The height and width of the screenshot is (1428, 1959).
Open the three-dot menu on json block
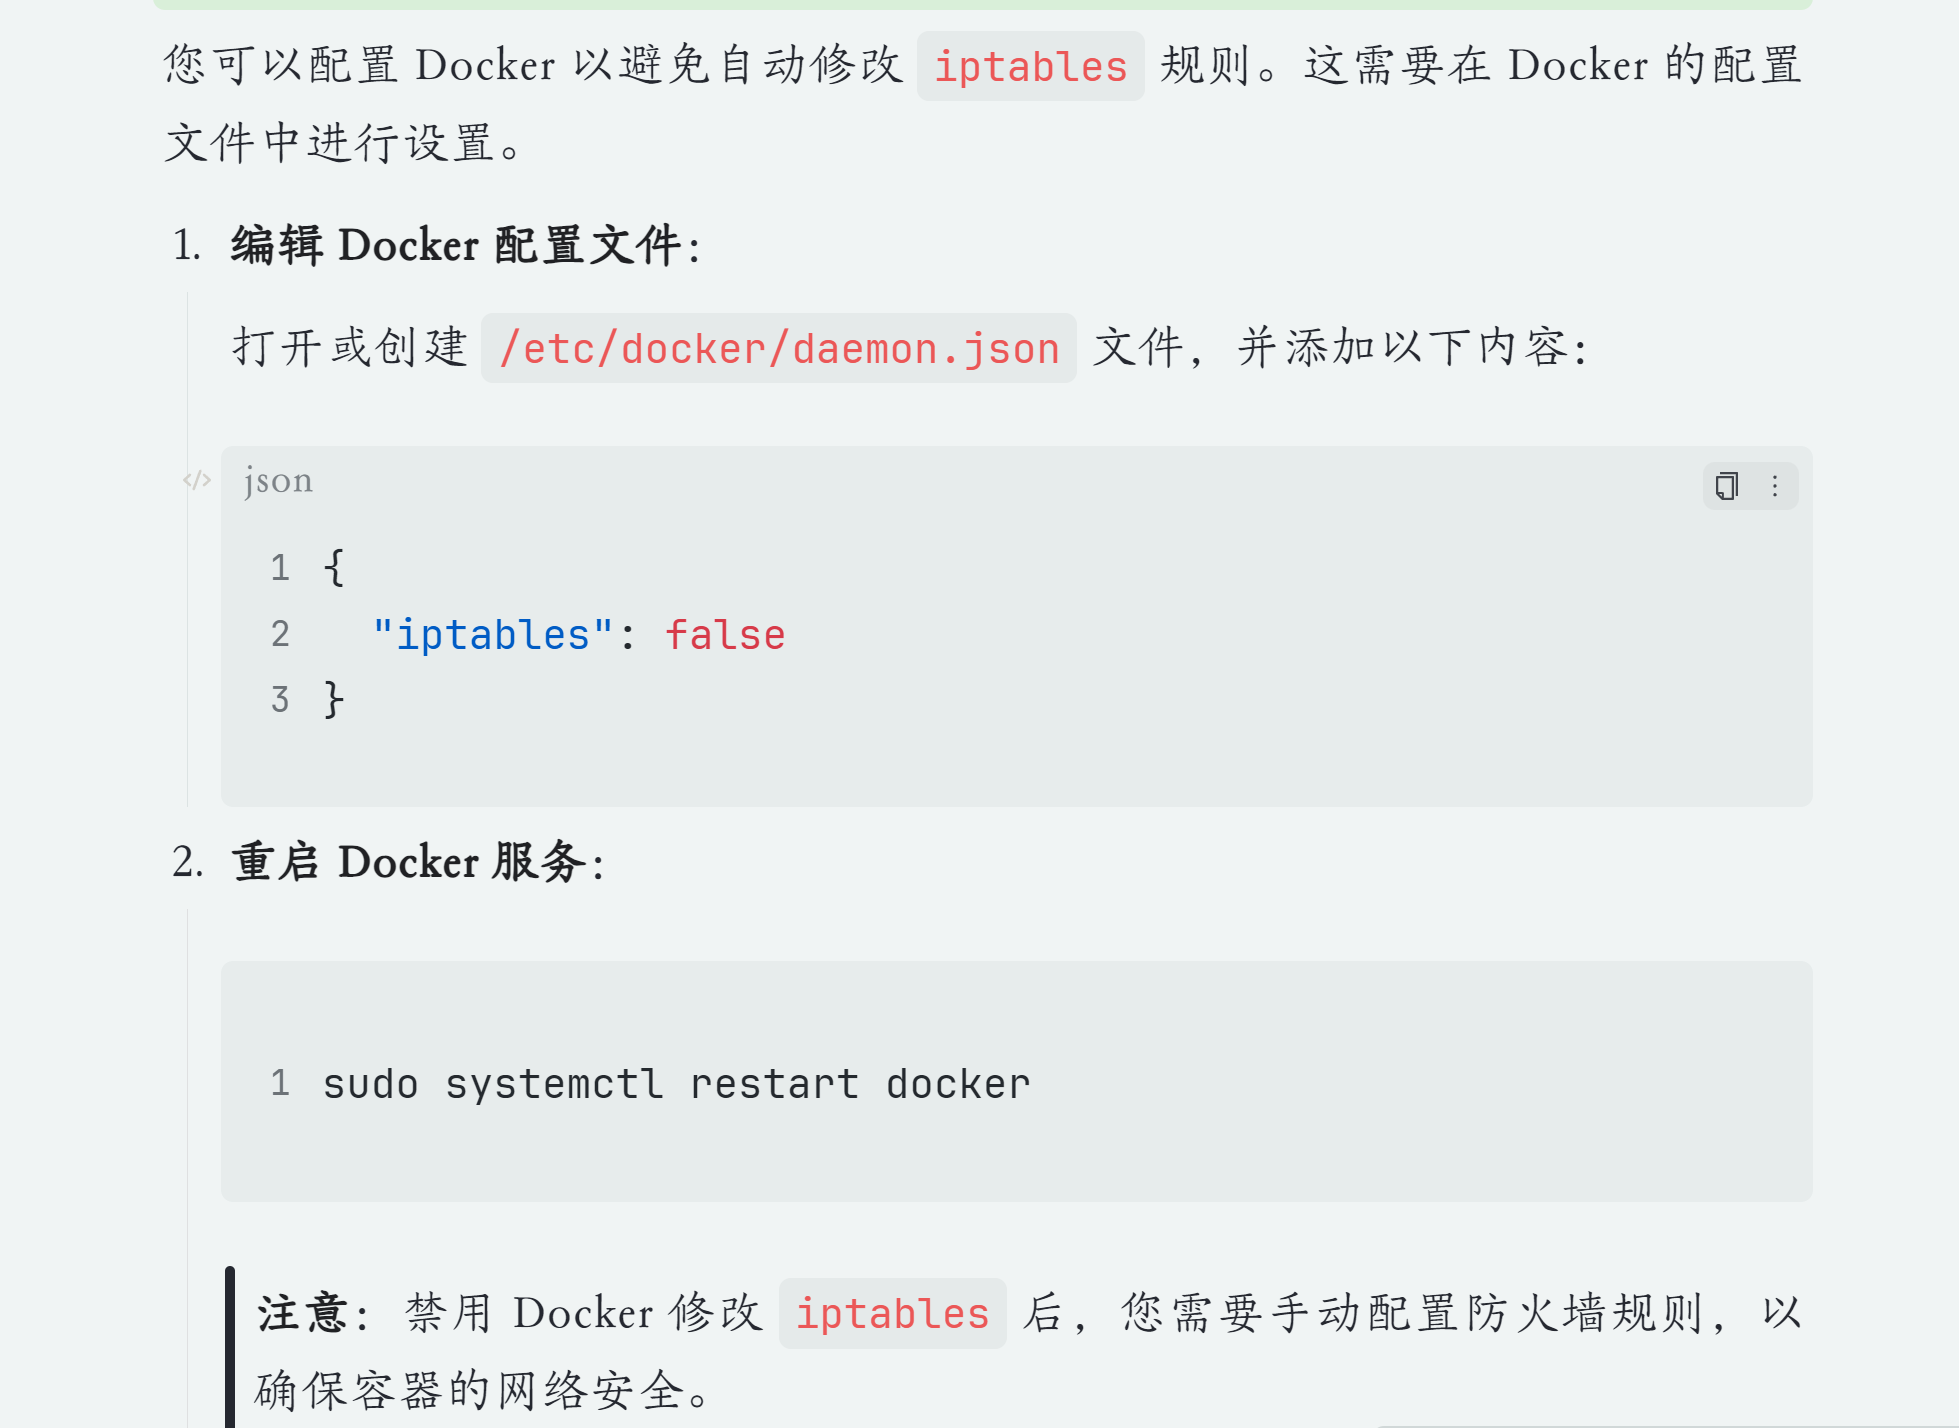tap(1775, 486)
